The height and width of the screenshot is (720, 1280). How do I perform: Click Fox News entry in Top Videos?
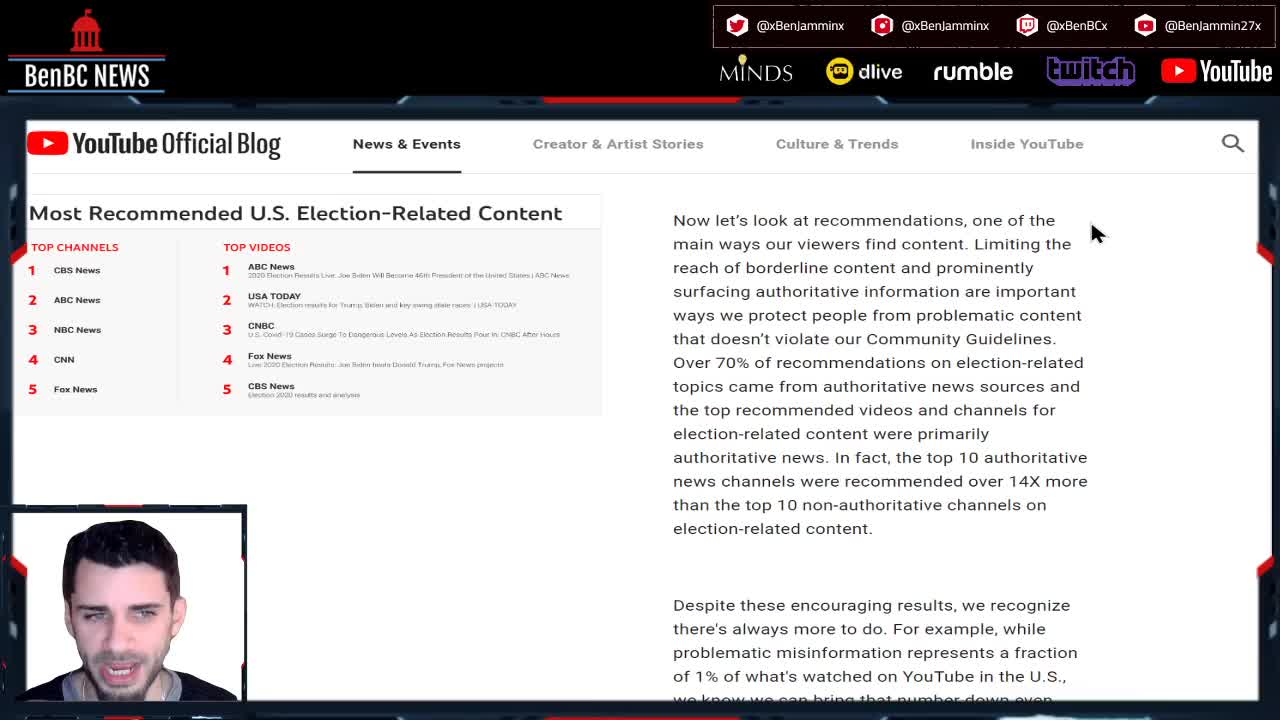tap(375, 359)
